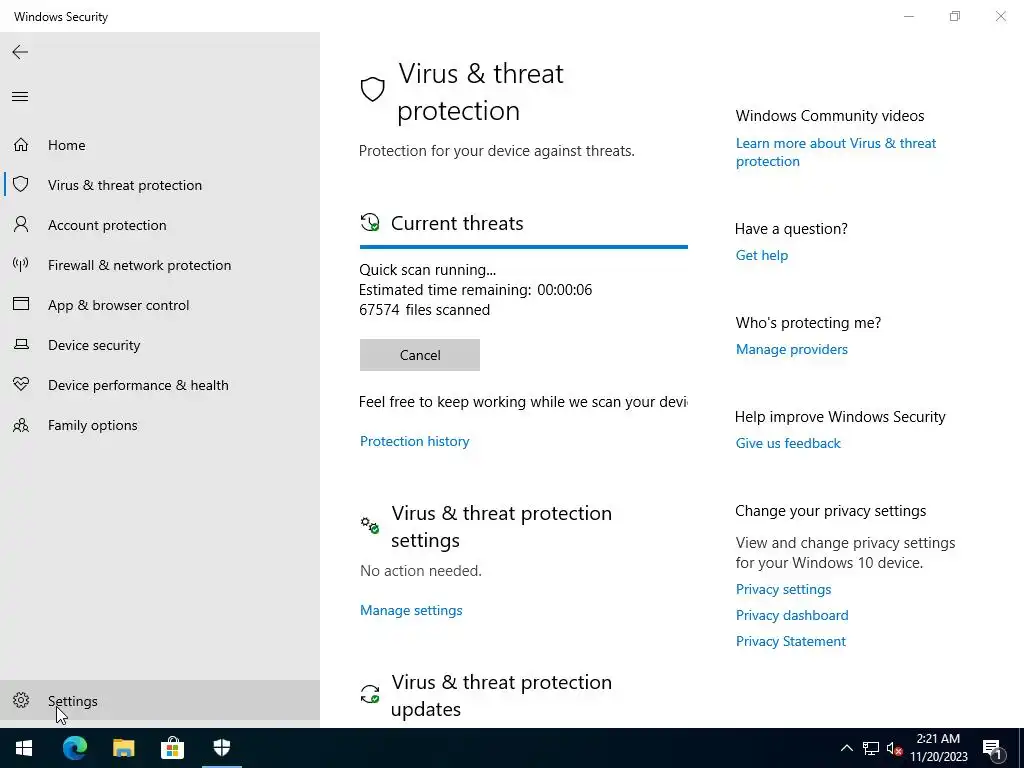Click the 'Virus & threat protection updates' heading
Image resolution: width=1024 pixels, height=768 pixels.
(x=502, y=696)
